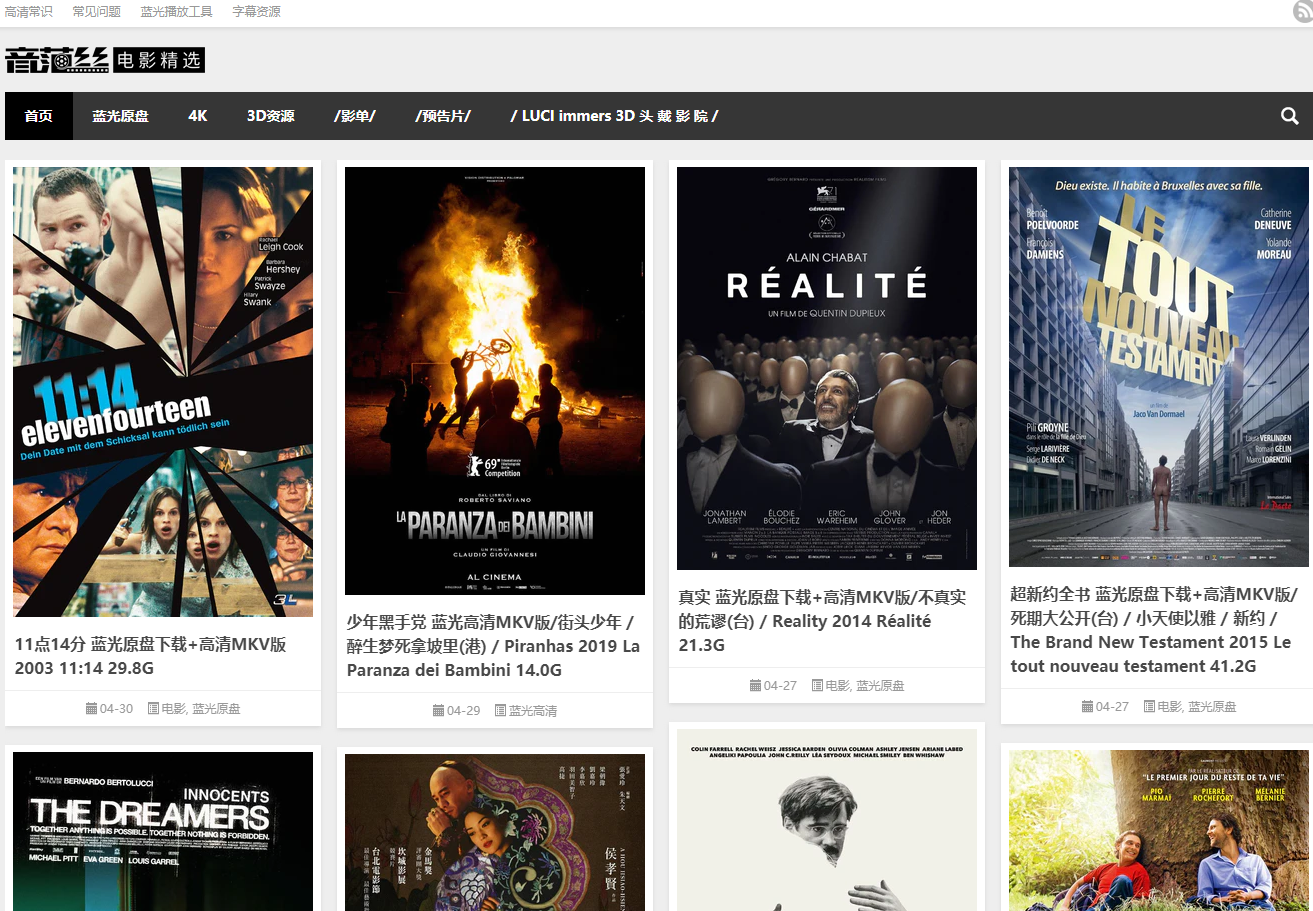1313x911 pixels.
Task: Open the 高清常识 top link
Action: click(29, 12)
